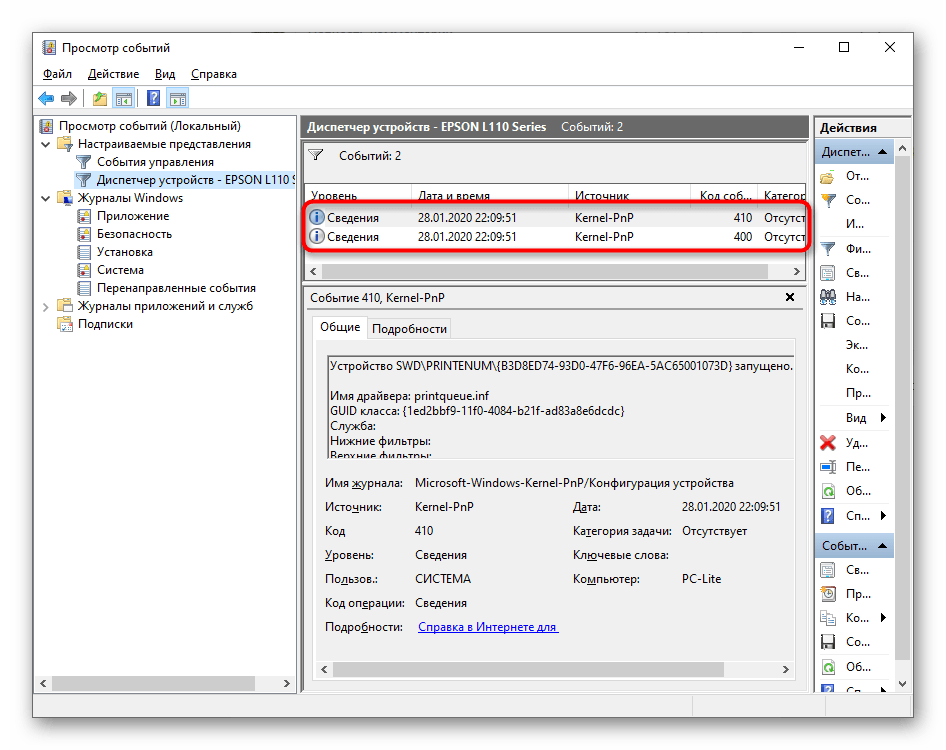Click the red X delete action icon

click(828, 443)
